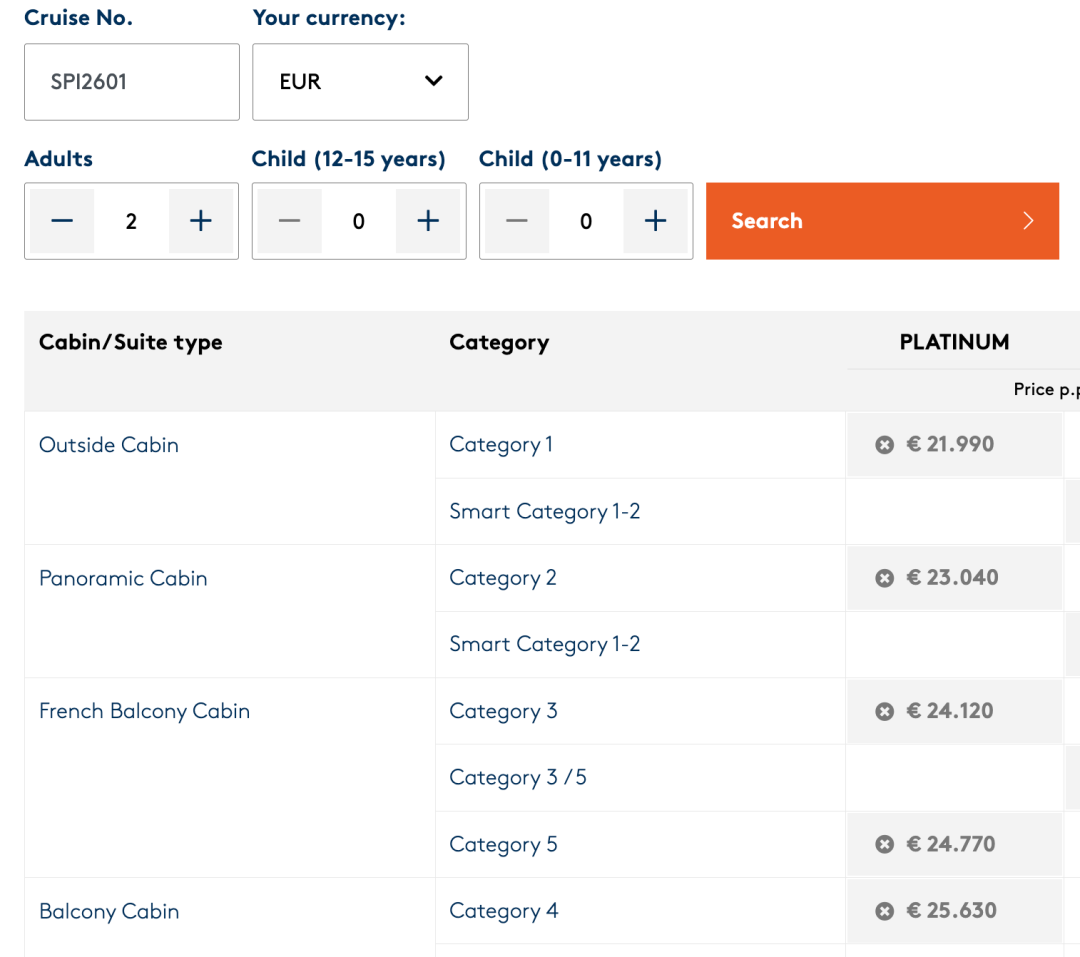Open the Outside Cabin link
Viewport: 1080px width, 957px height.
pyautogui.click(x=109, y=445)
